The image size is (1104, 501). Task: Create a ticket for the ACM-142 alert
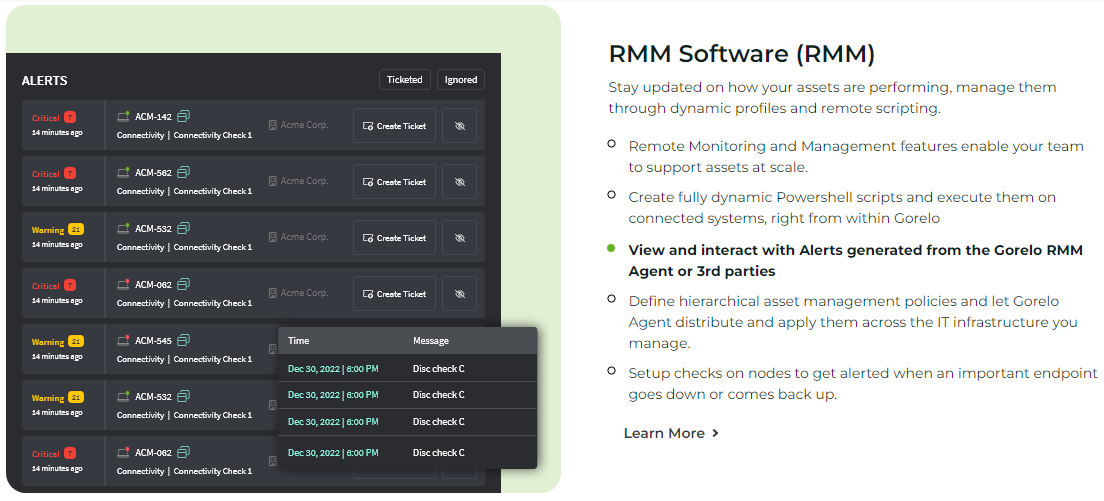(394, 126)
